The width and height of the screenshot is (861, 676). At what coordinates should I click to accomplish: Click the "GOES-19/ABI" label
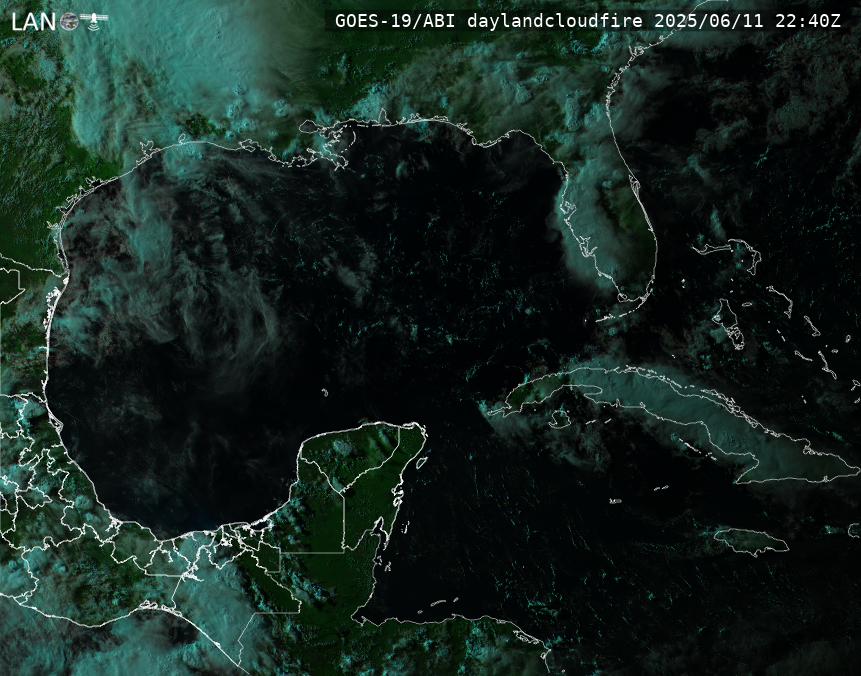(x=395, y=21)
